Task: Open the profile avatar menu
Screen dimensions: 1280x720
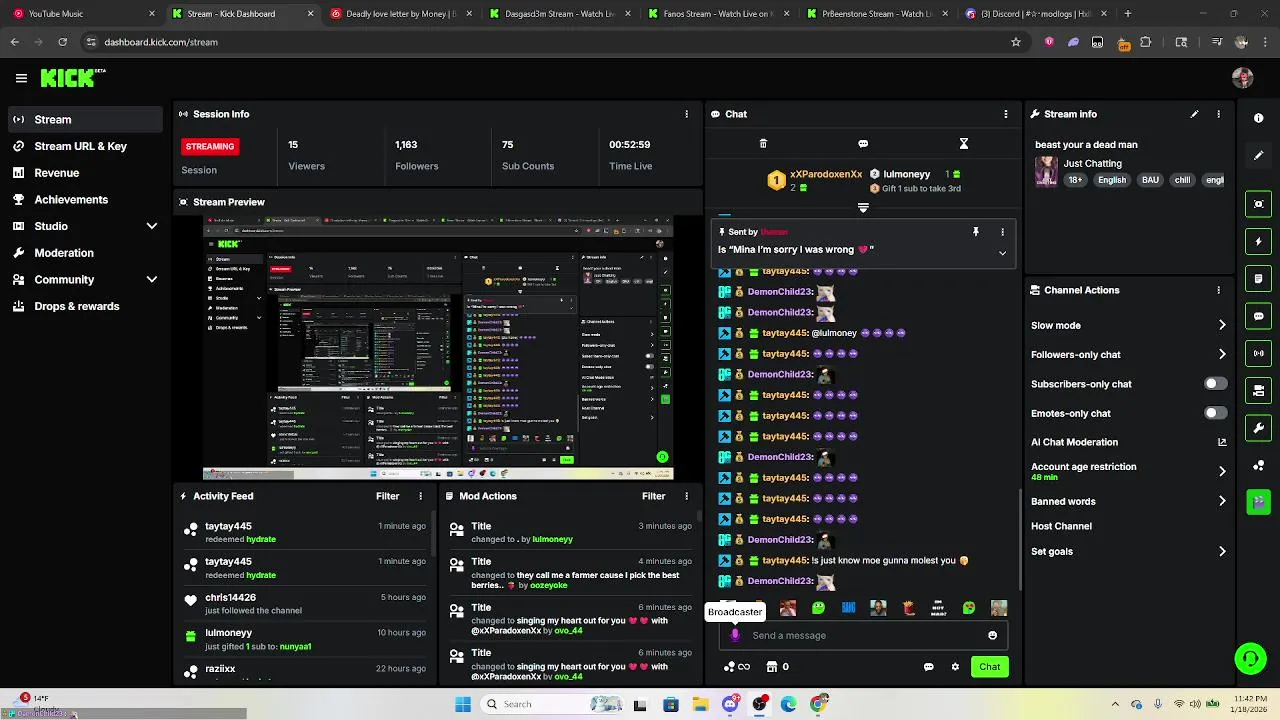Action: click(x=1243, y=78)
